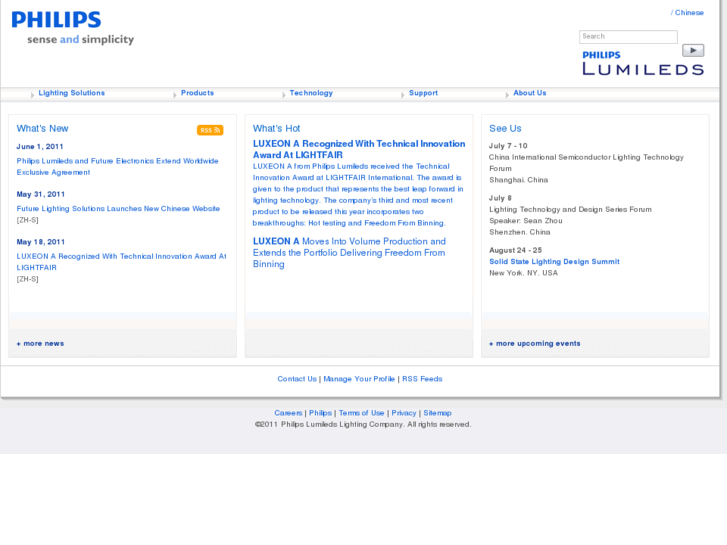Click the June 1, 2011 date
This screenshot has height=545, width=727.
[40, 147]
